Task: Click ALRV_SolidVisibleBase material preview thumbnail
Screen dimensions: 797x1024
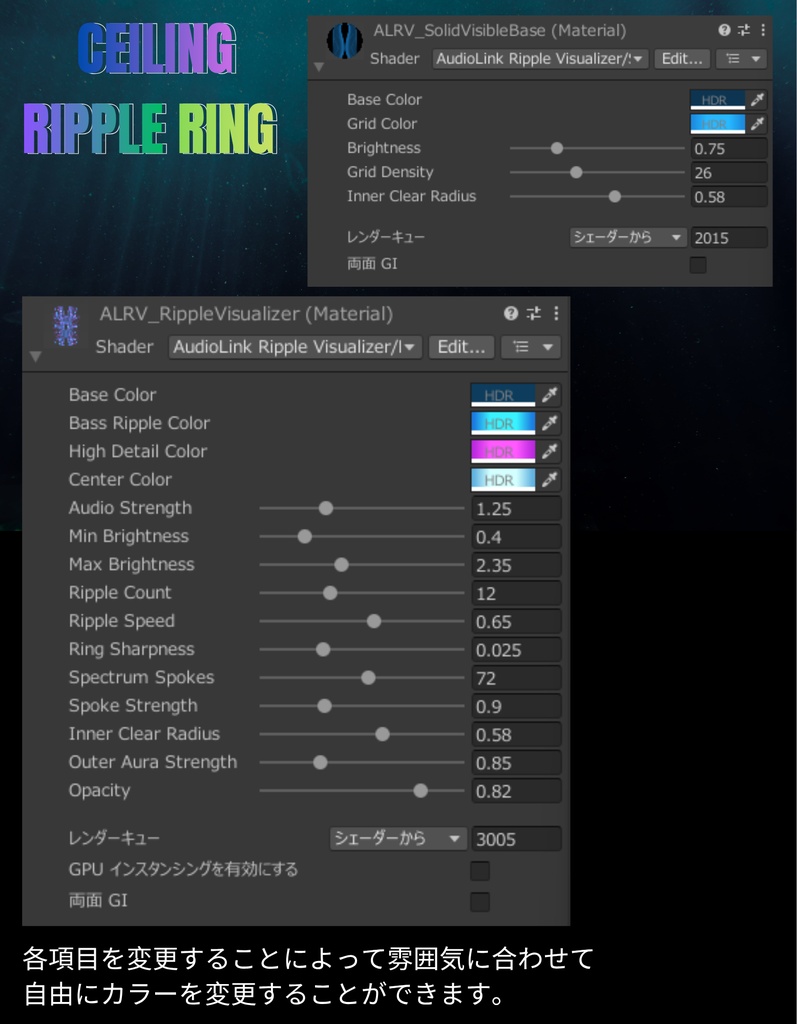Action: click(x=344, y=40)
